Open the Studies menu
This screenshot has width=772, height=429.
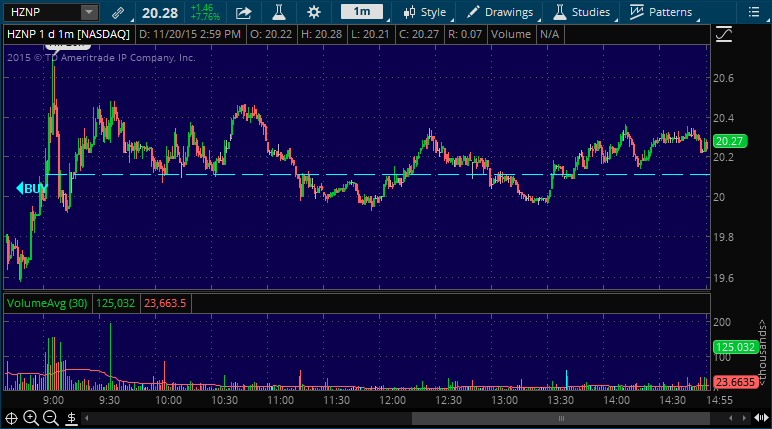click(581, 12)
